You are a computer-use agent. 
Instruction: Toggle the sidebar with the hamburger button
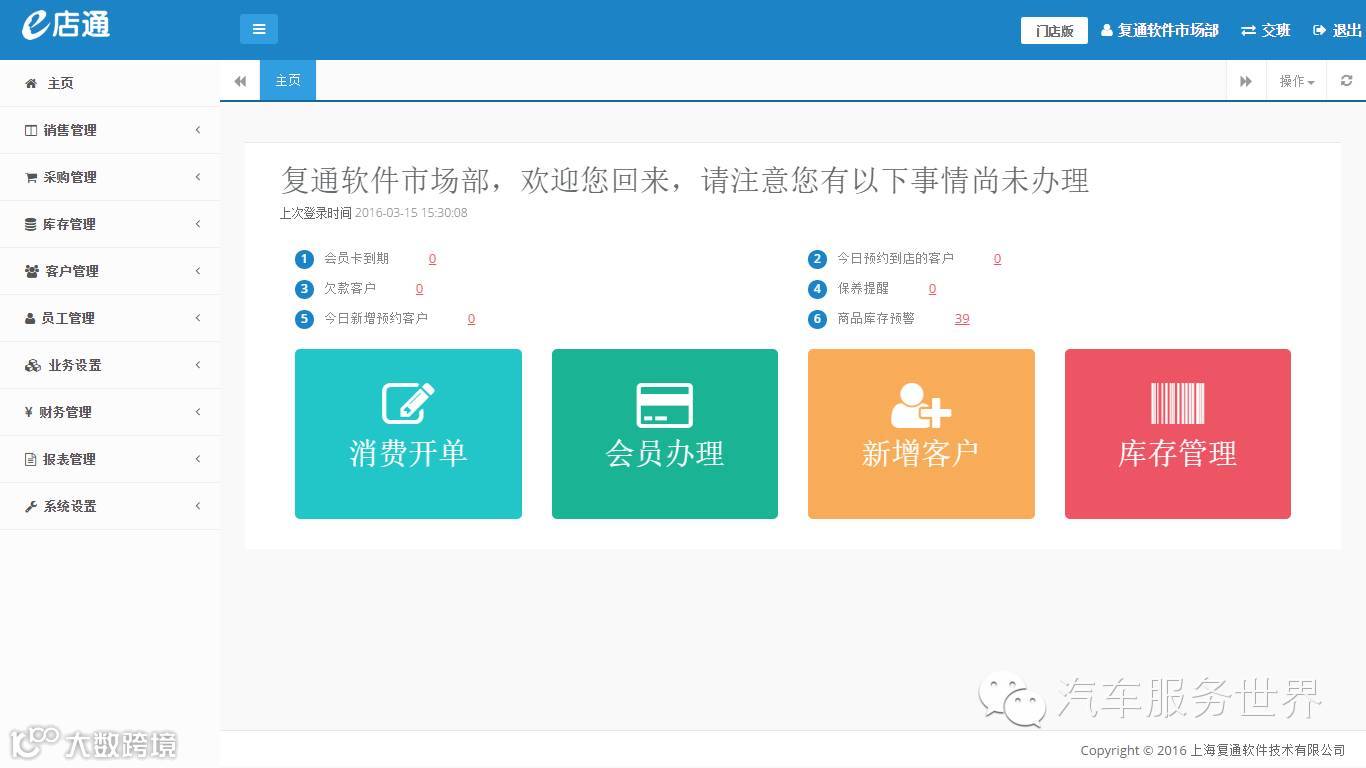pyautogui.click(x=259, y=29)
